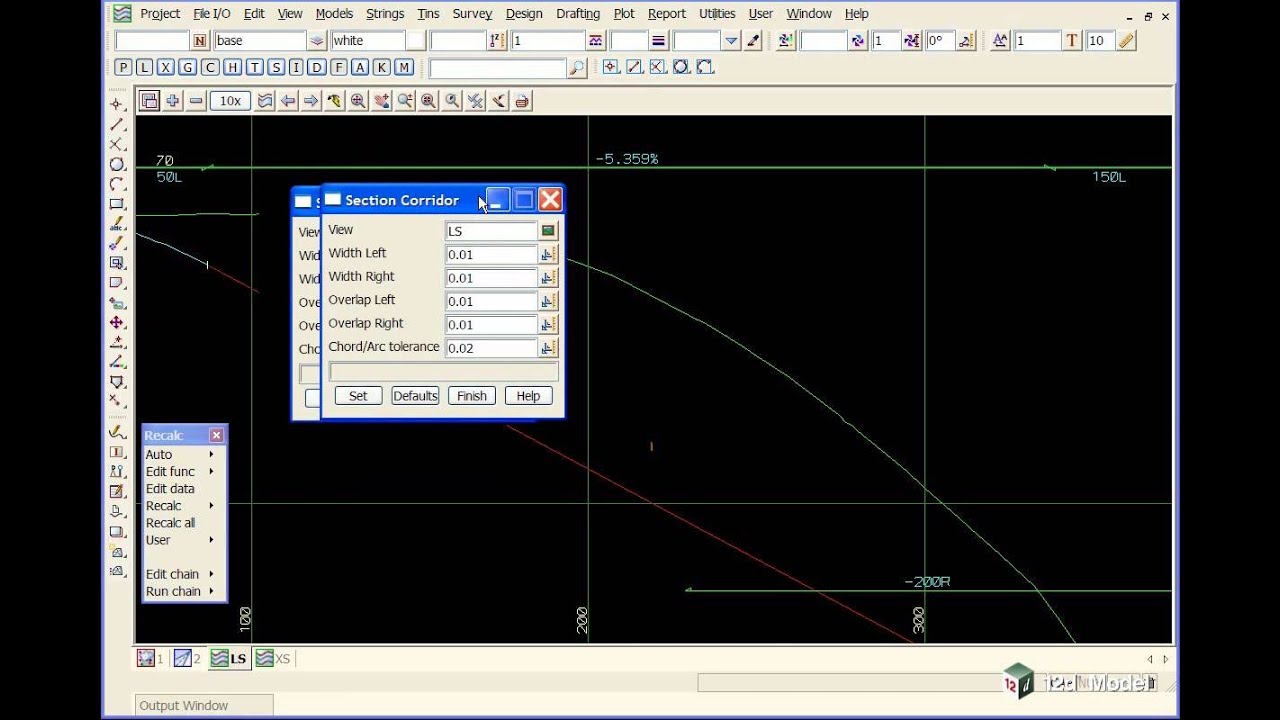Open the Project menu
Screen dimensions: 1280x720
coord(160,14)
